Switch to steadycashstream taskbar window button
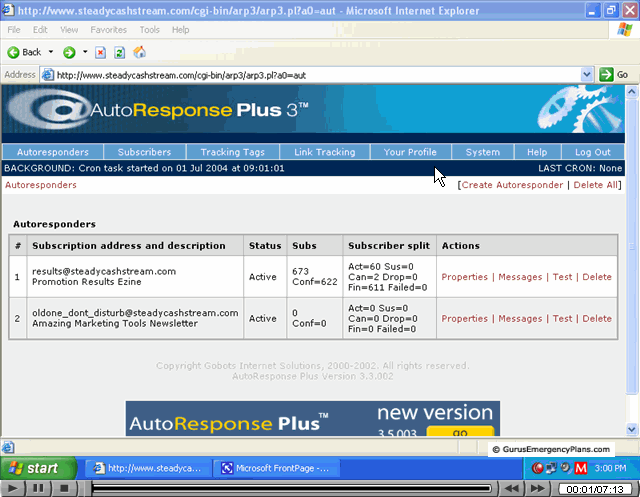The width and height of the screenshot is (640, 497). 148,468
